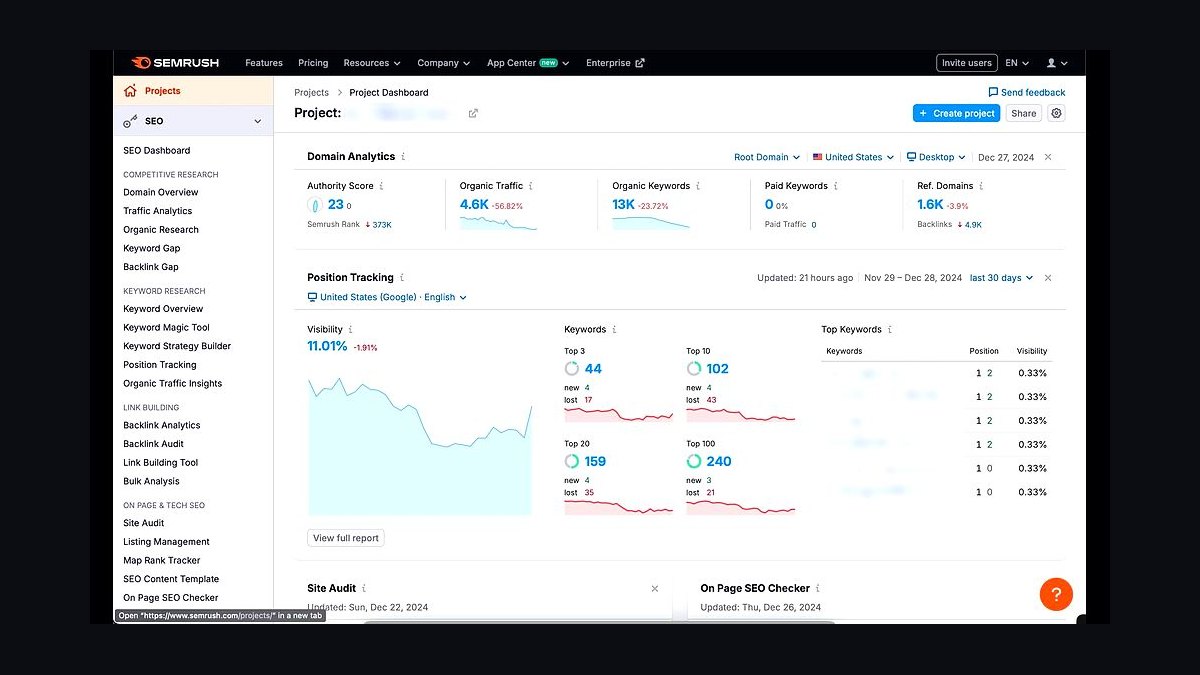Collapse the SEO sidebar section

[257, 121]
